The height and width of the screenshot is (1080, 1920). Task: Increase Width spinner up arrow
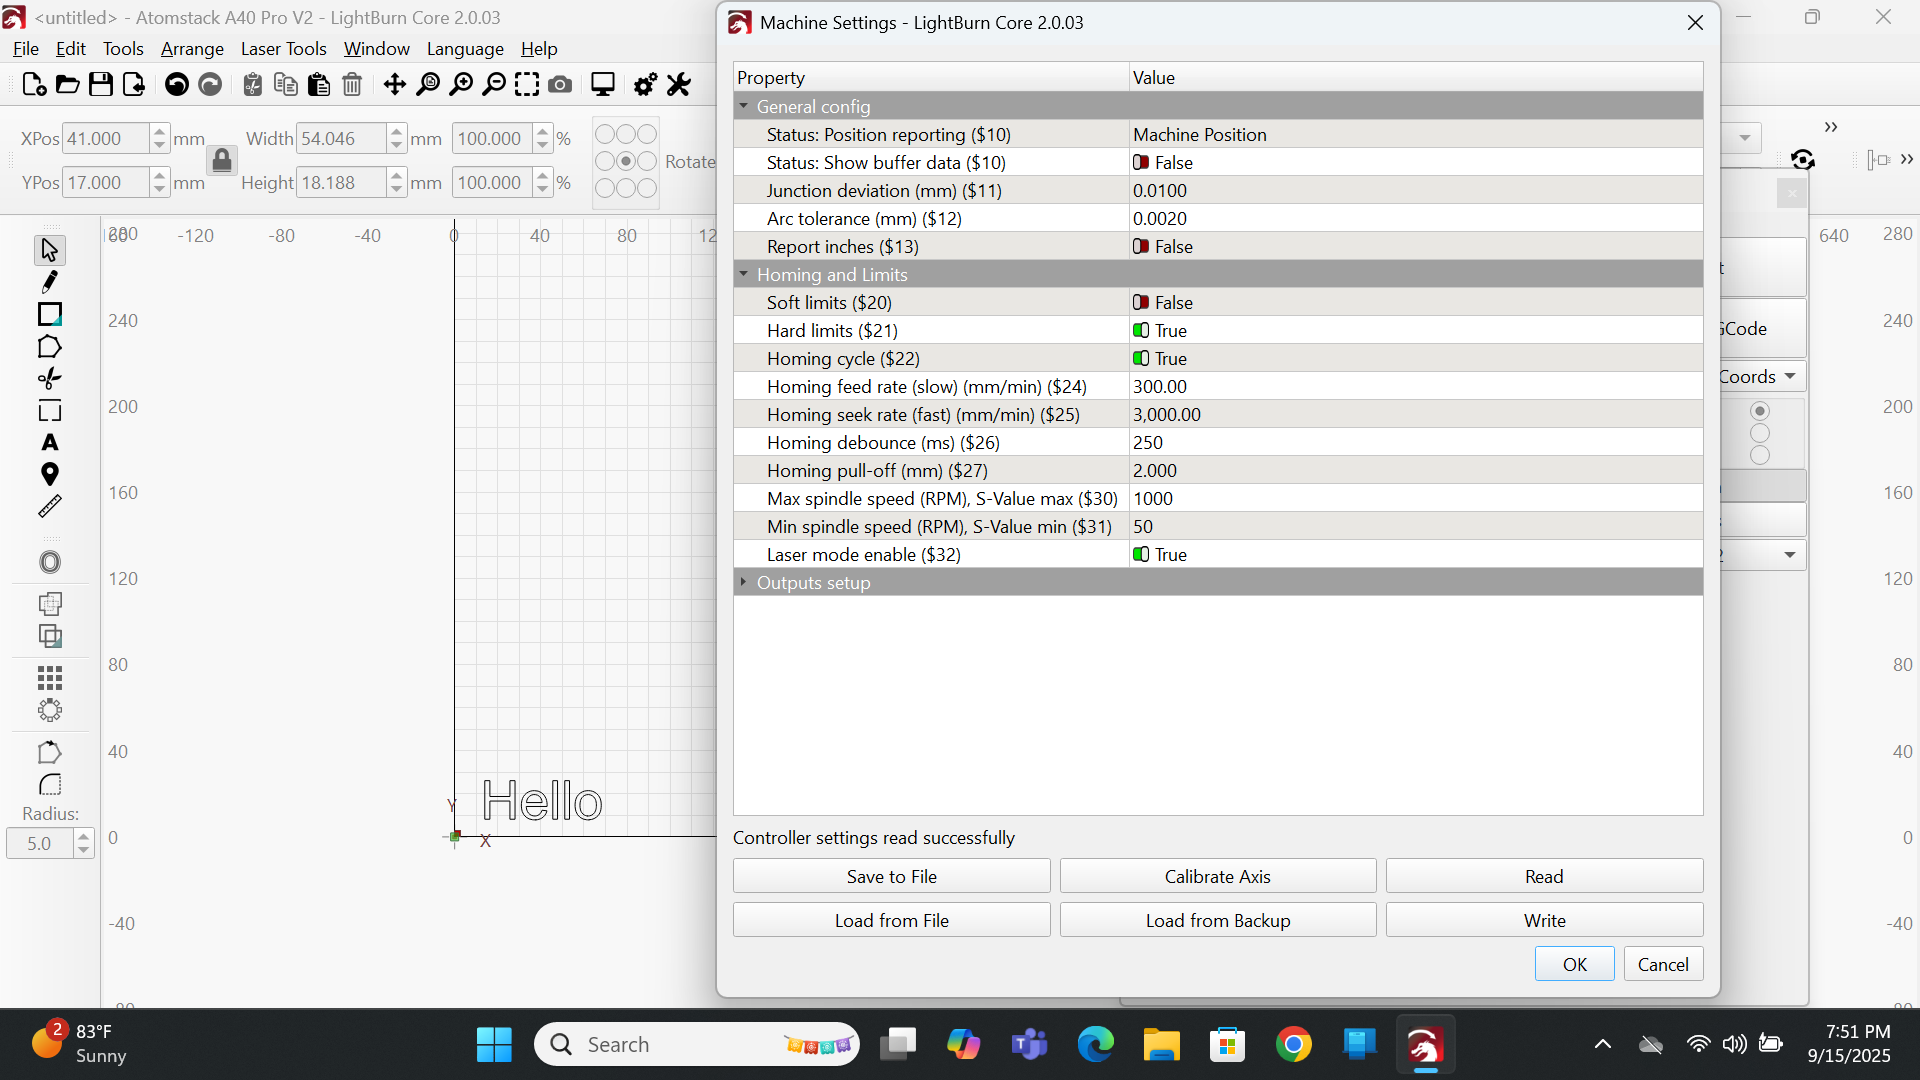(x=397, y=132)
